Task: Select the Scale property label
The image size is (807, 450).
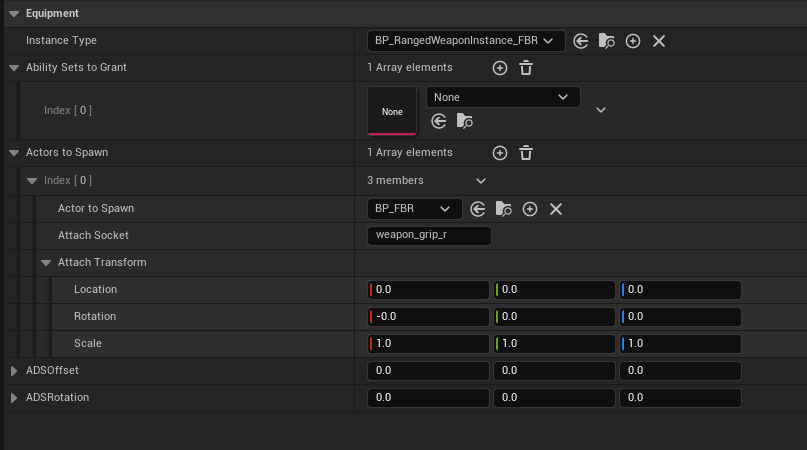Action: point(87,343)
